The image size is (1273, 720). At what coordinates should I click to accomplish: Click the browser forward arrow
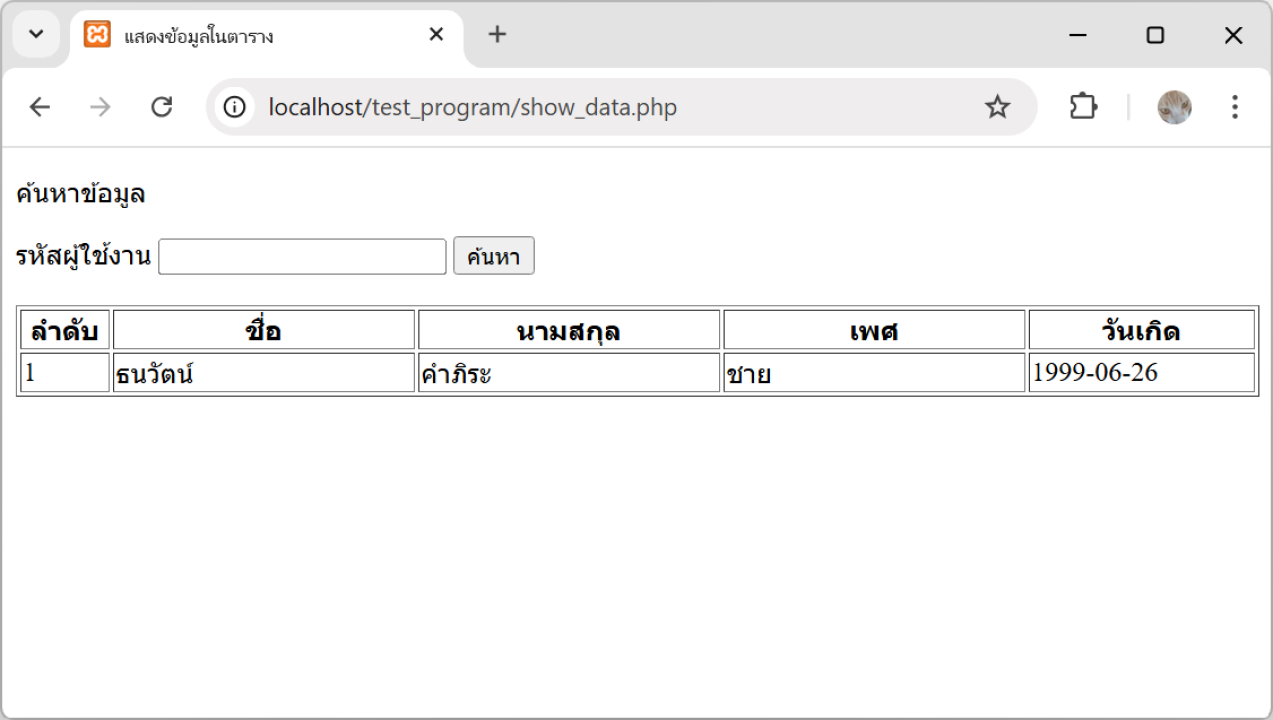click(100, 107)
